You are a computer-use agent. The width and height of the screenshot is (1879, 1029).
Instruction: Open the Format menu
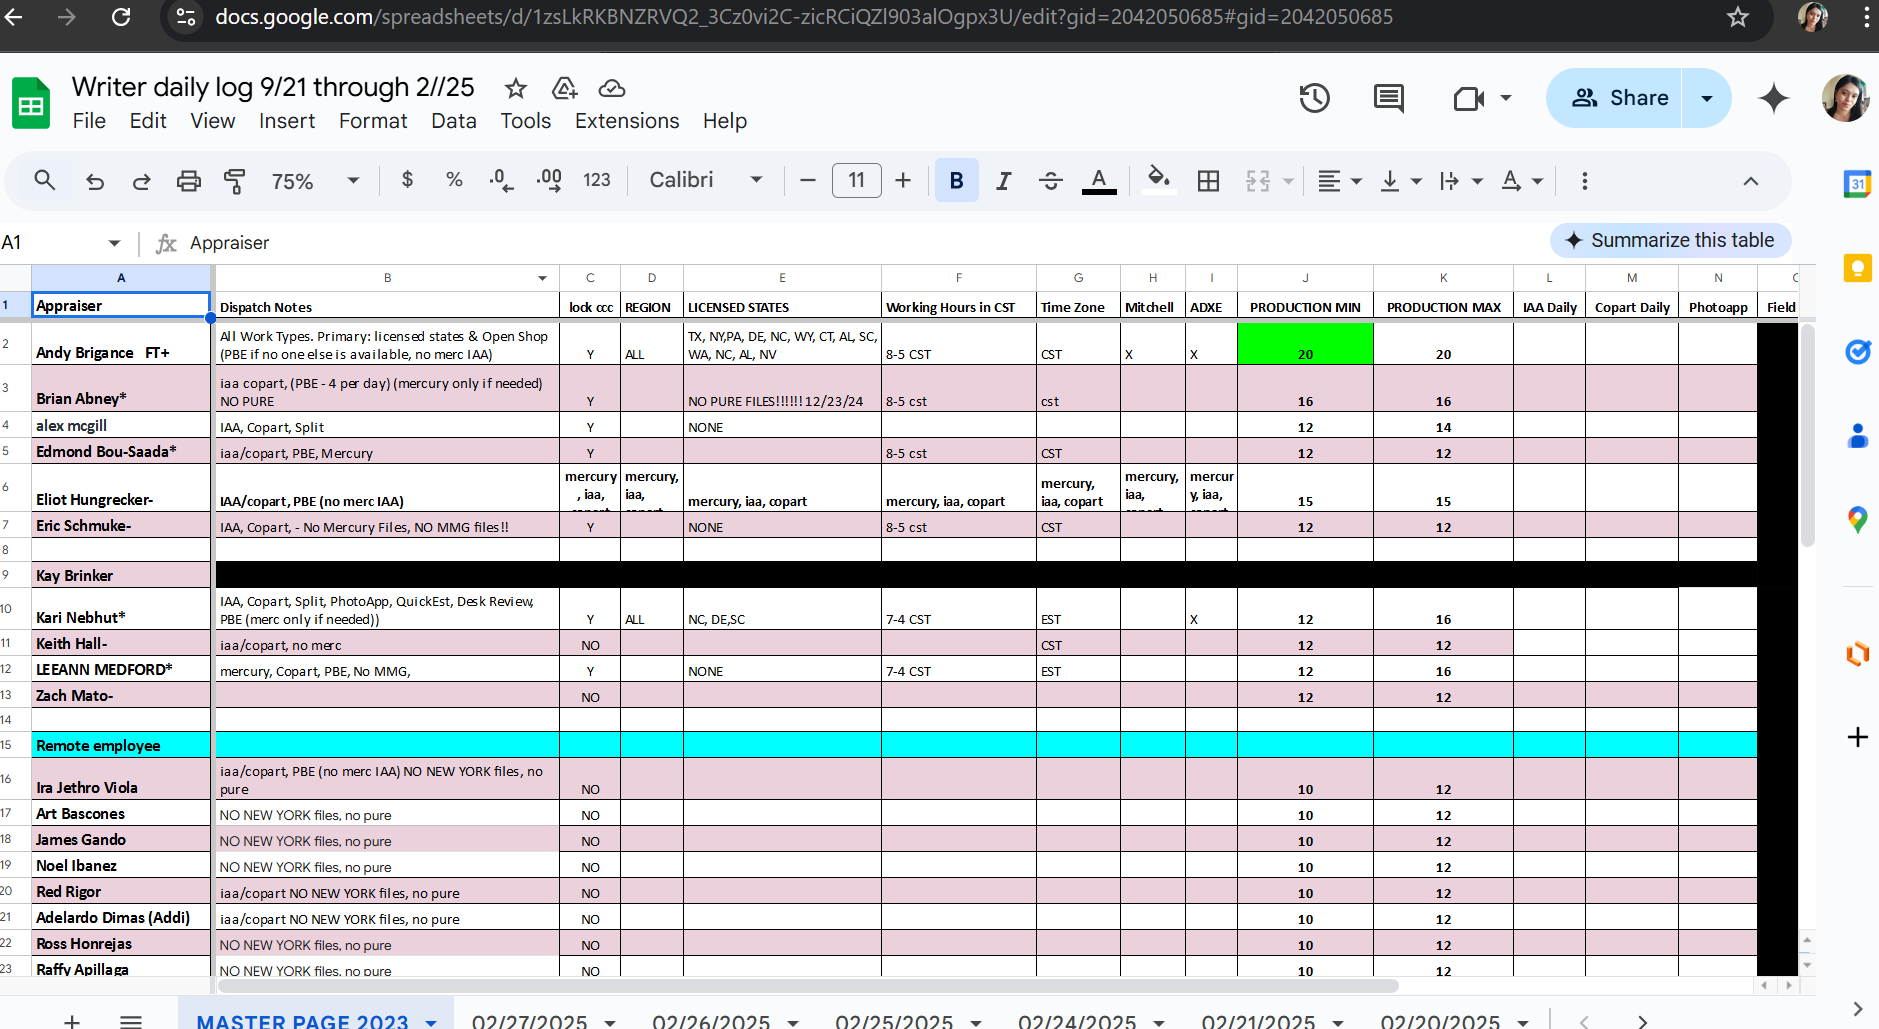pyautogui.click(x=373, y=121)
